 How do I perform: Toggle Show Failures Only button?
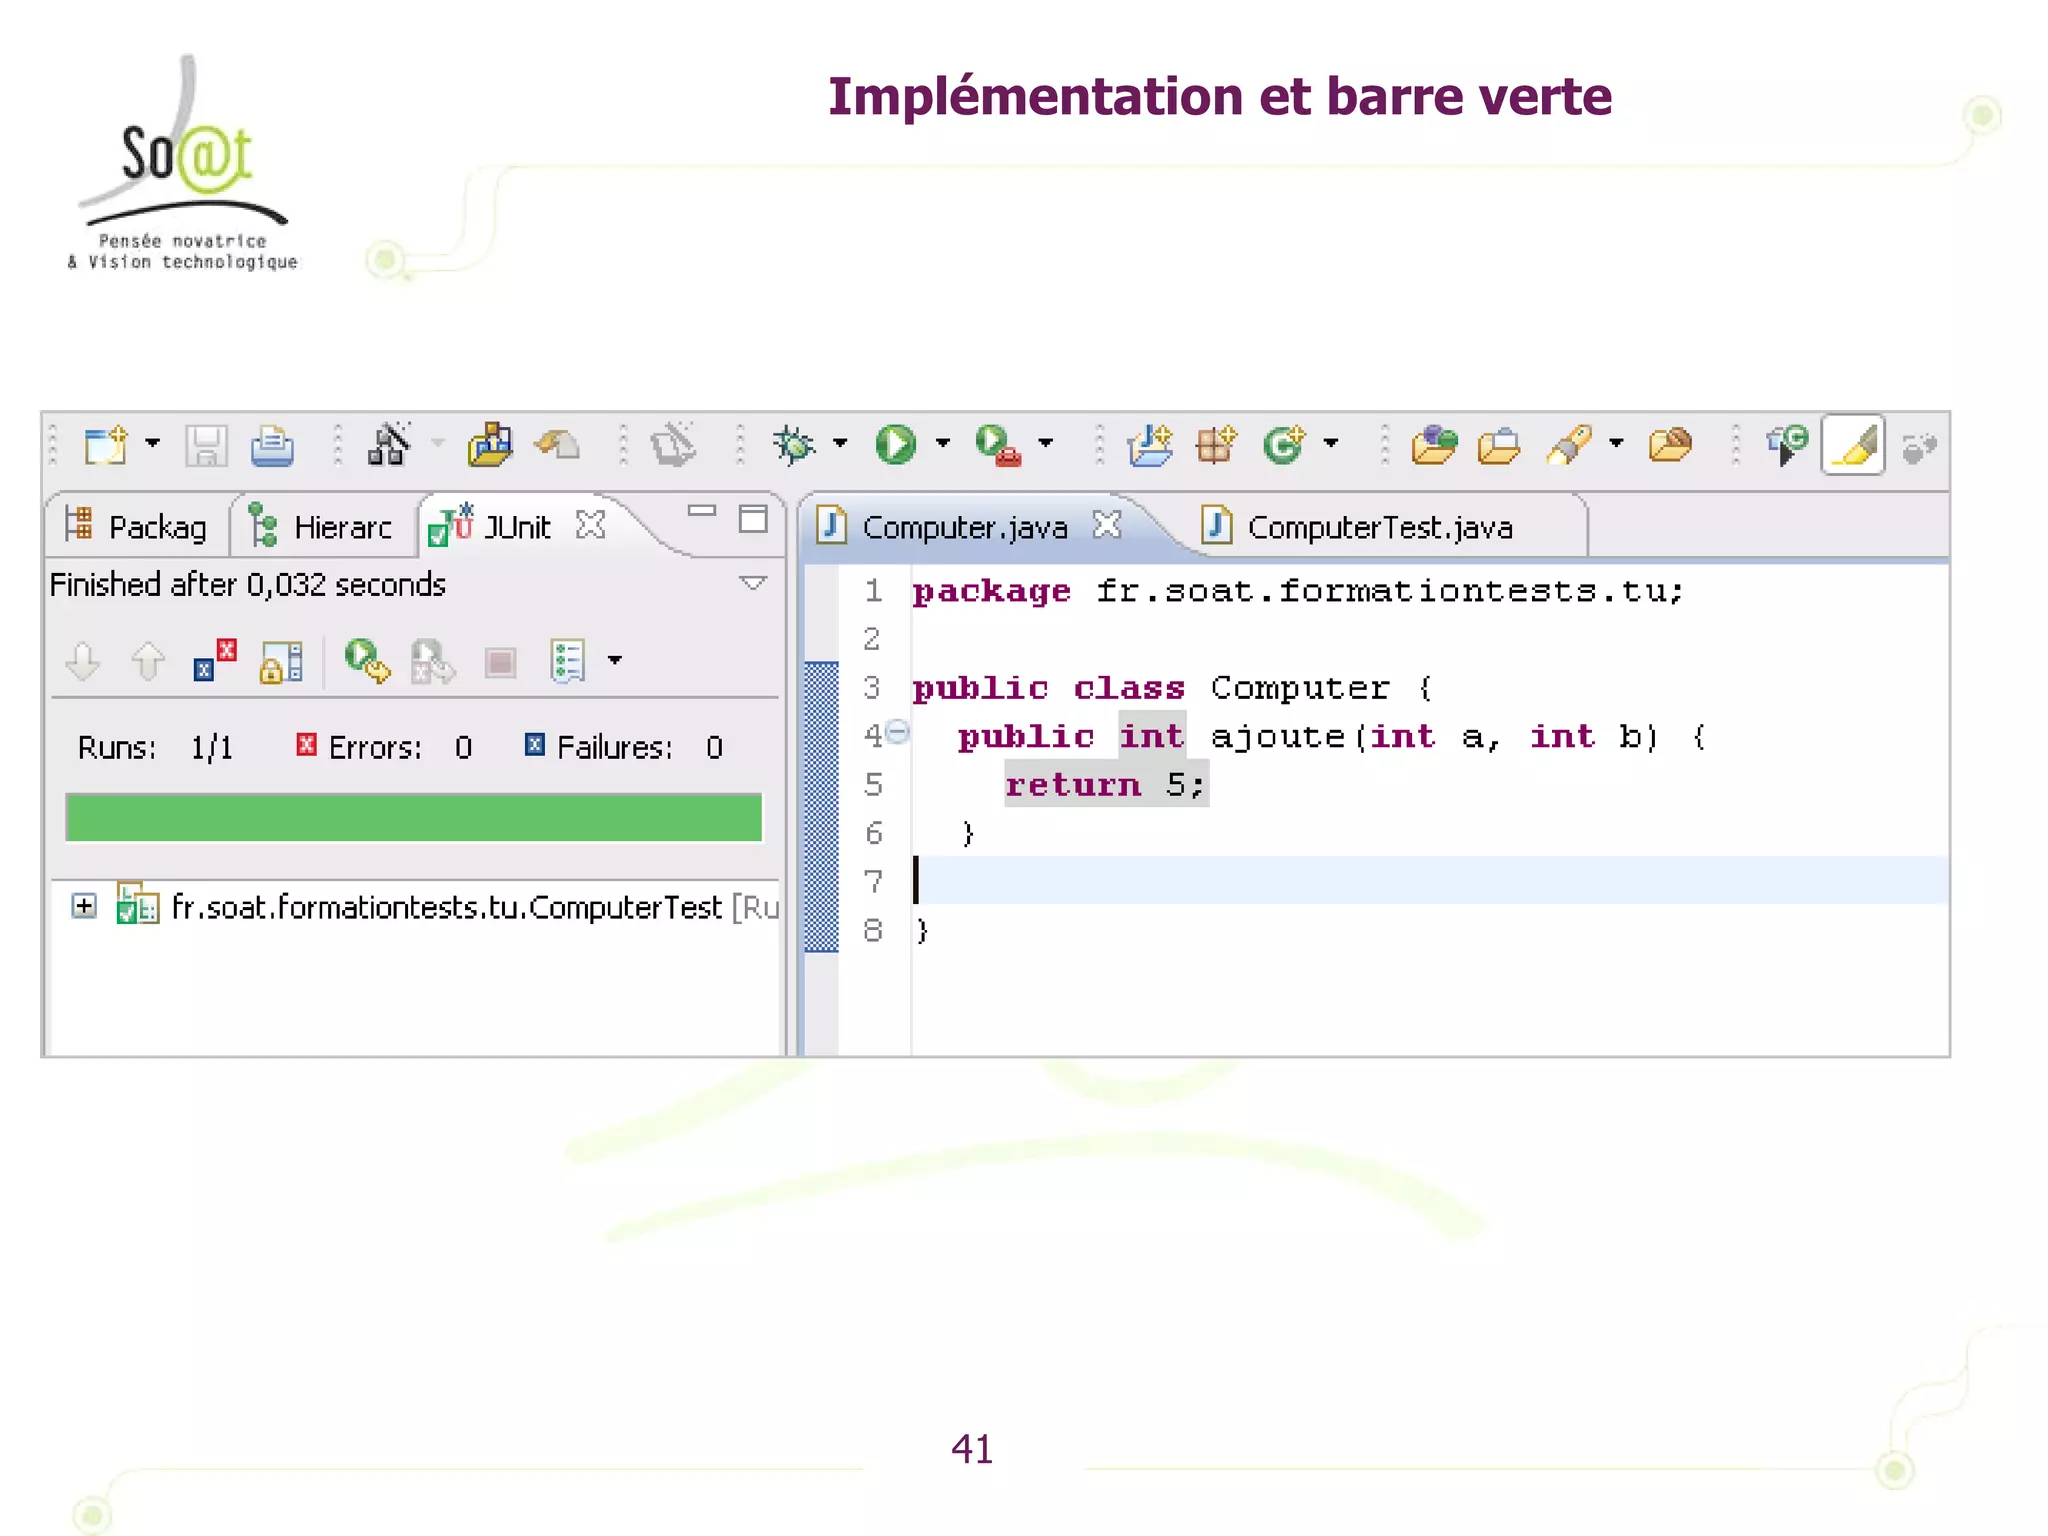(215, 661)
